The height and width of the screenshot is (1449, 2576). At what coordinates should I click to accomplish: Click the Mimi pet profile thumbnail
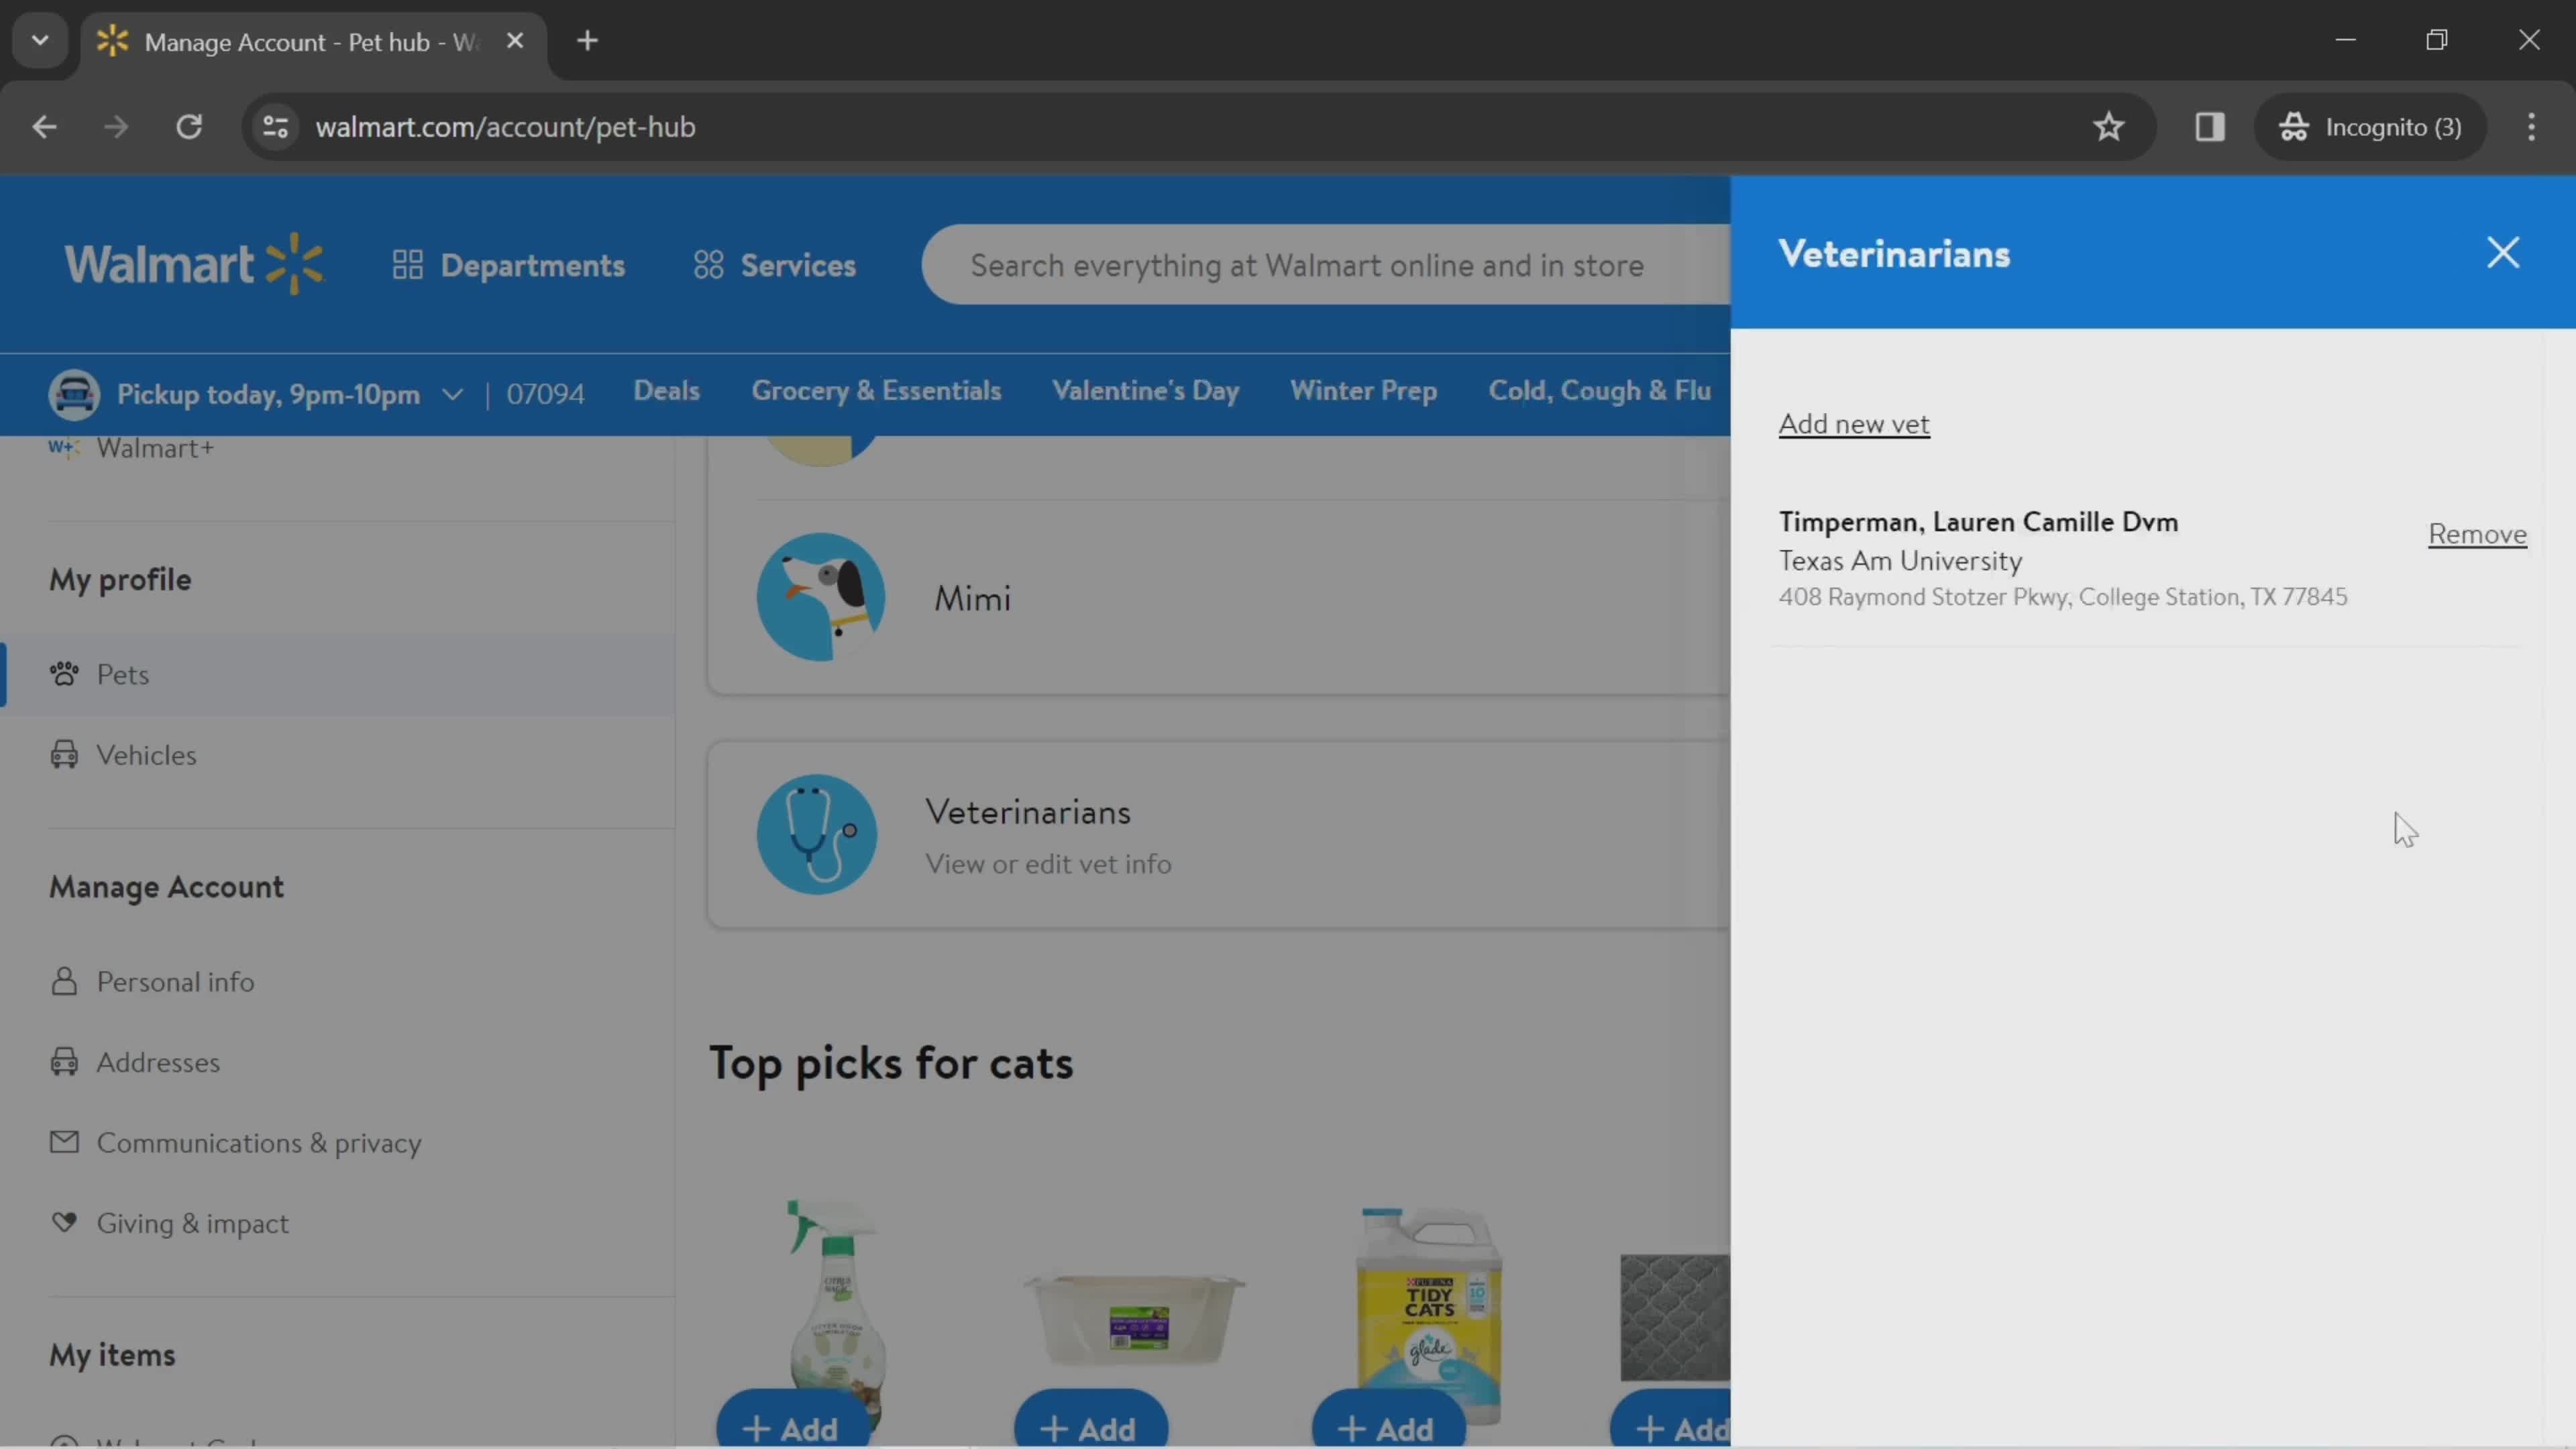[819, 596]
